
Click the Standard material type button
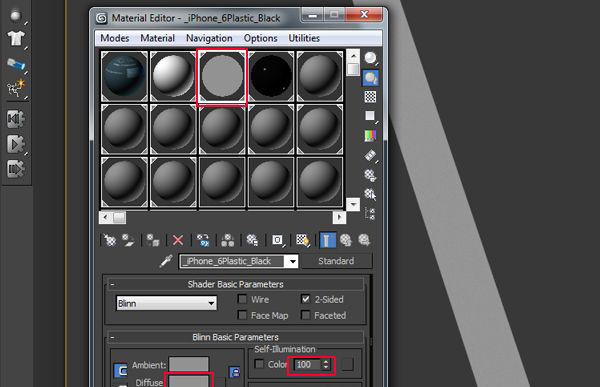click(336, 261)
